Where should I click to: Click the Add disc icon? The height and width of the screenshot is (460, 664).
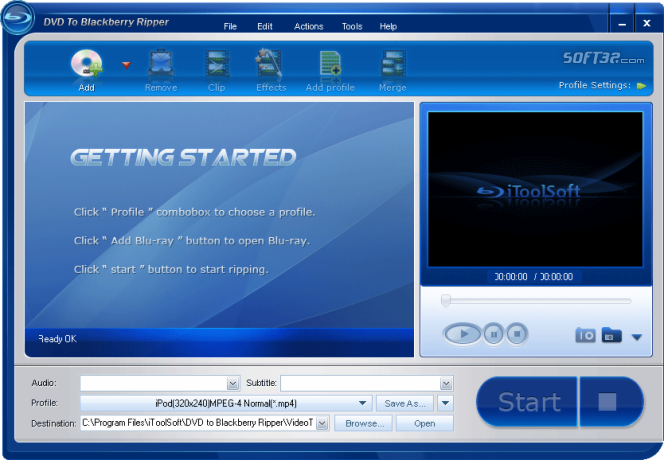point(86,64)
